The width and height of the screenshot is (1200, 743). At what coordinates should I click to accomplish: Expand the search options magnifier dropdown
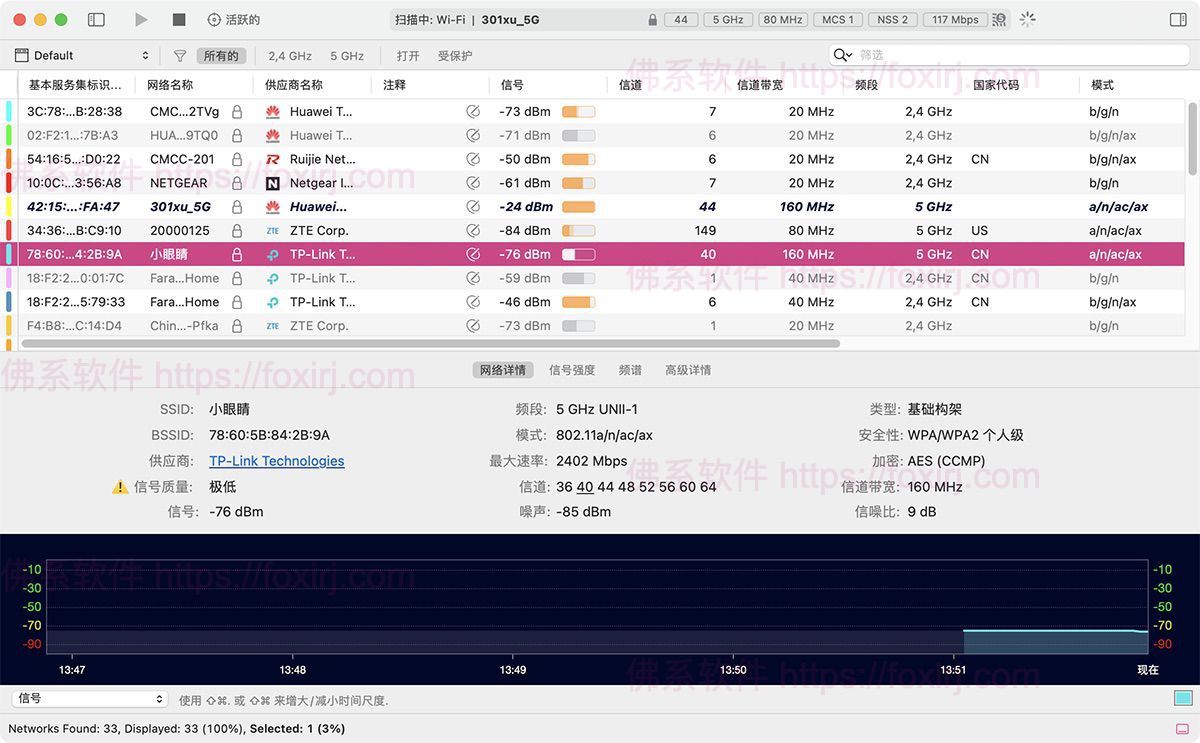click(843, 55)
